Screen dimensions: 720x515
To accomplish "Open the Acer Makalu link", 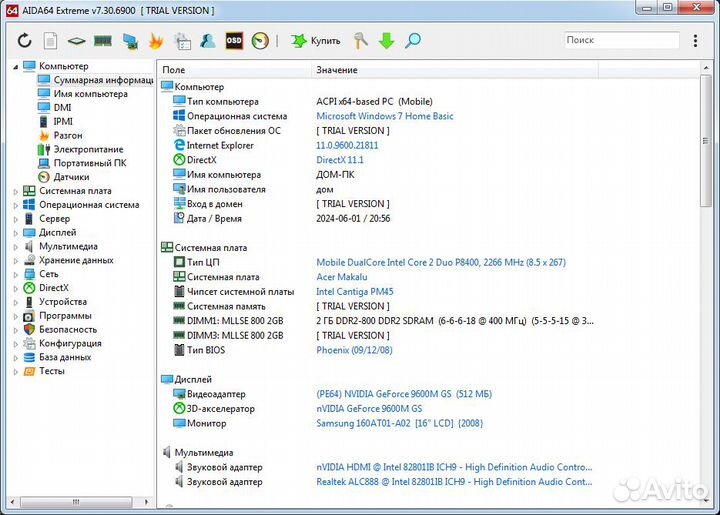I will (342, 277).
